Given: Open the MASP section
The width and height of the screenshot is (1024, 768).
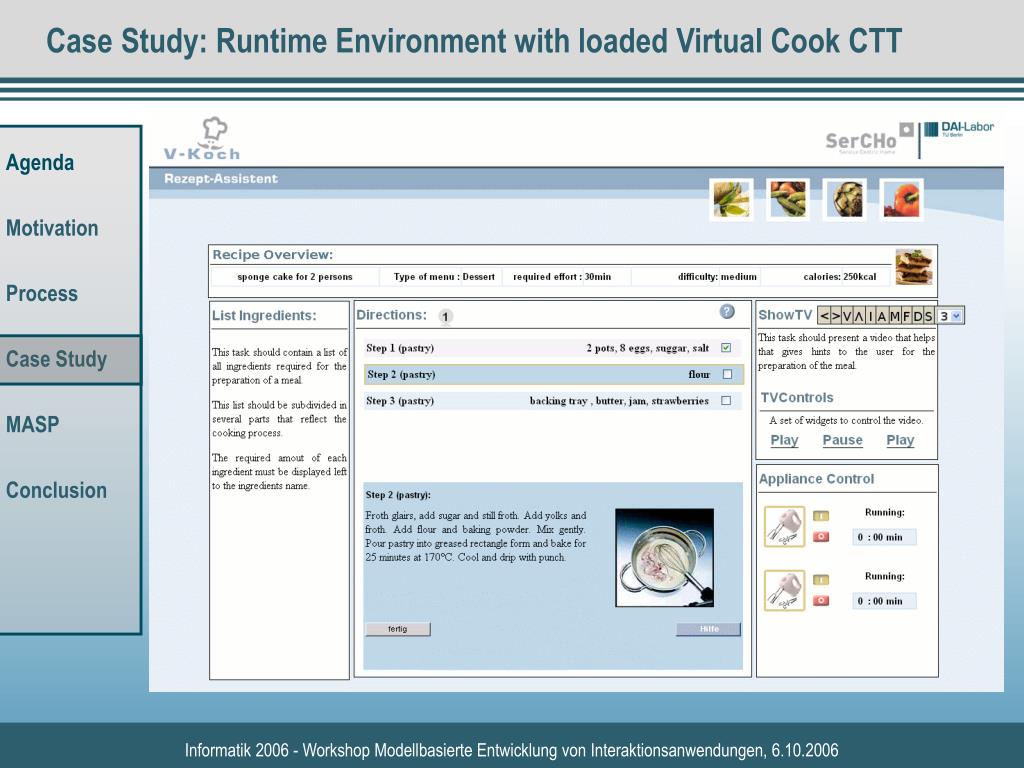Looking at the screenshot, I should point(33,424).
